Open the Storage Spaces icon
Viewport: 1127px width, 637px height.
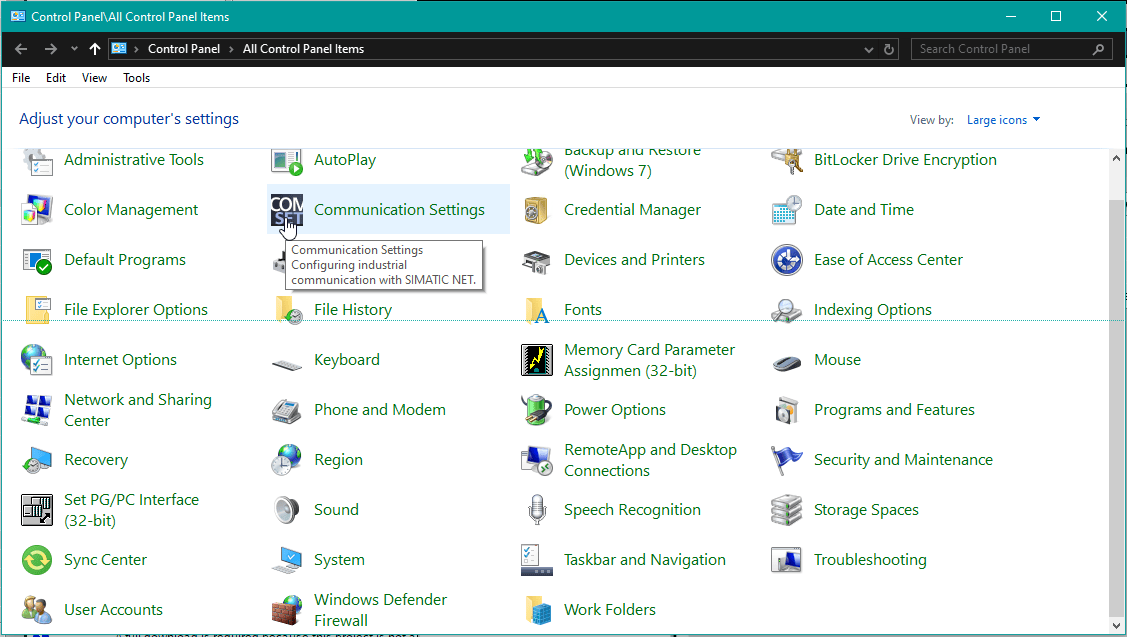786,510
